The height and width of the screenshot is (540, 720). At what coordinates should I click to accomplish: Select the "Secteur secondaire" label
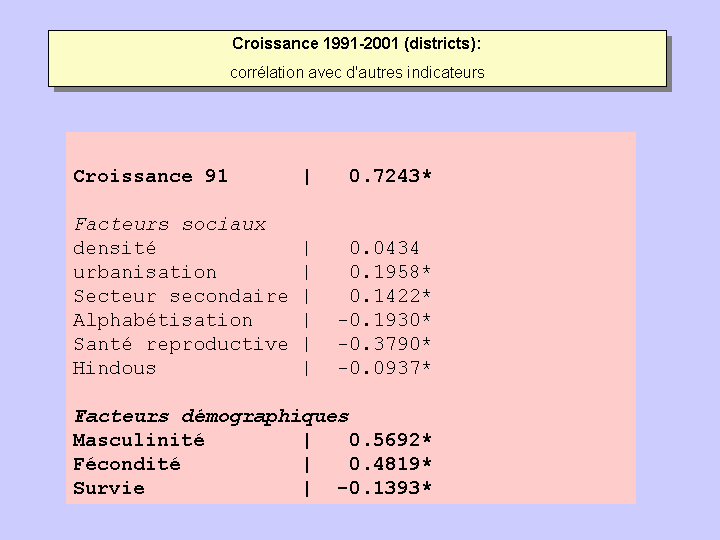[180, 297]
